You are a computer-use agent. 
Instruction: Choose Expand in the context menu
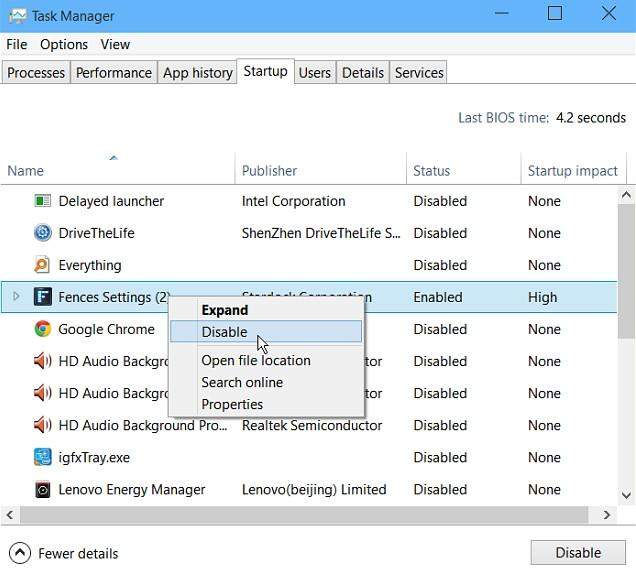(266, 310)
